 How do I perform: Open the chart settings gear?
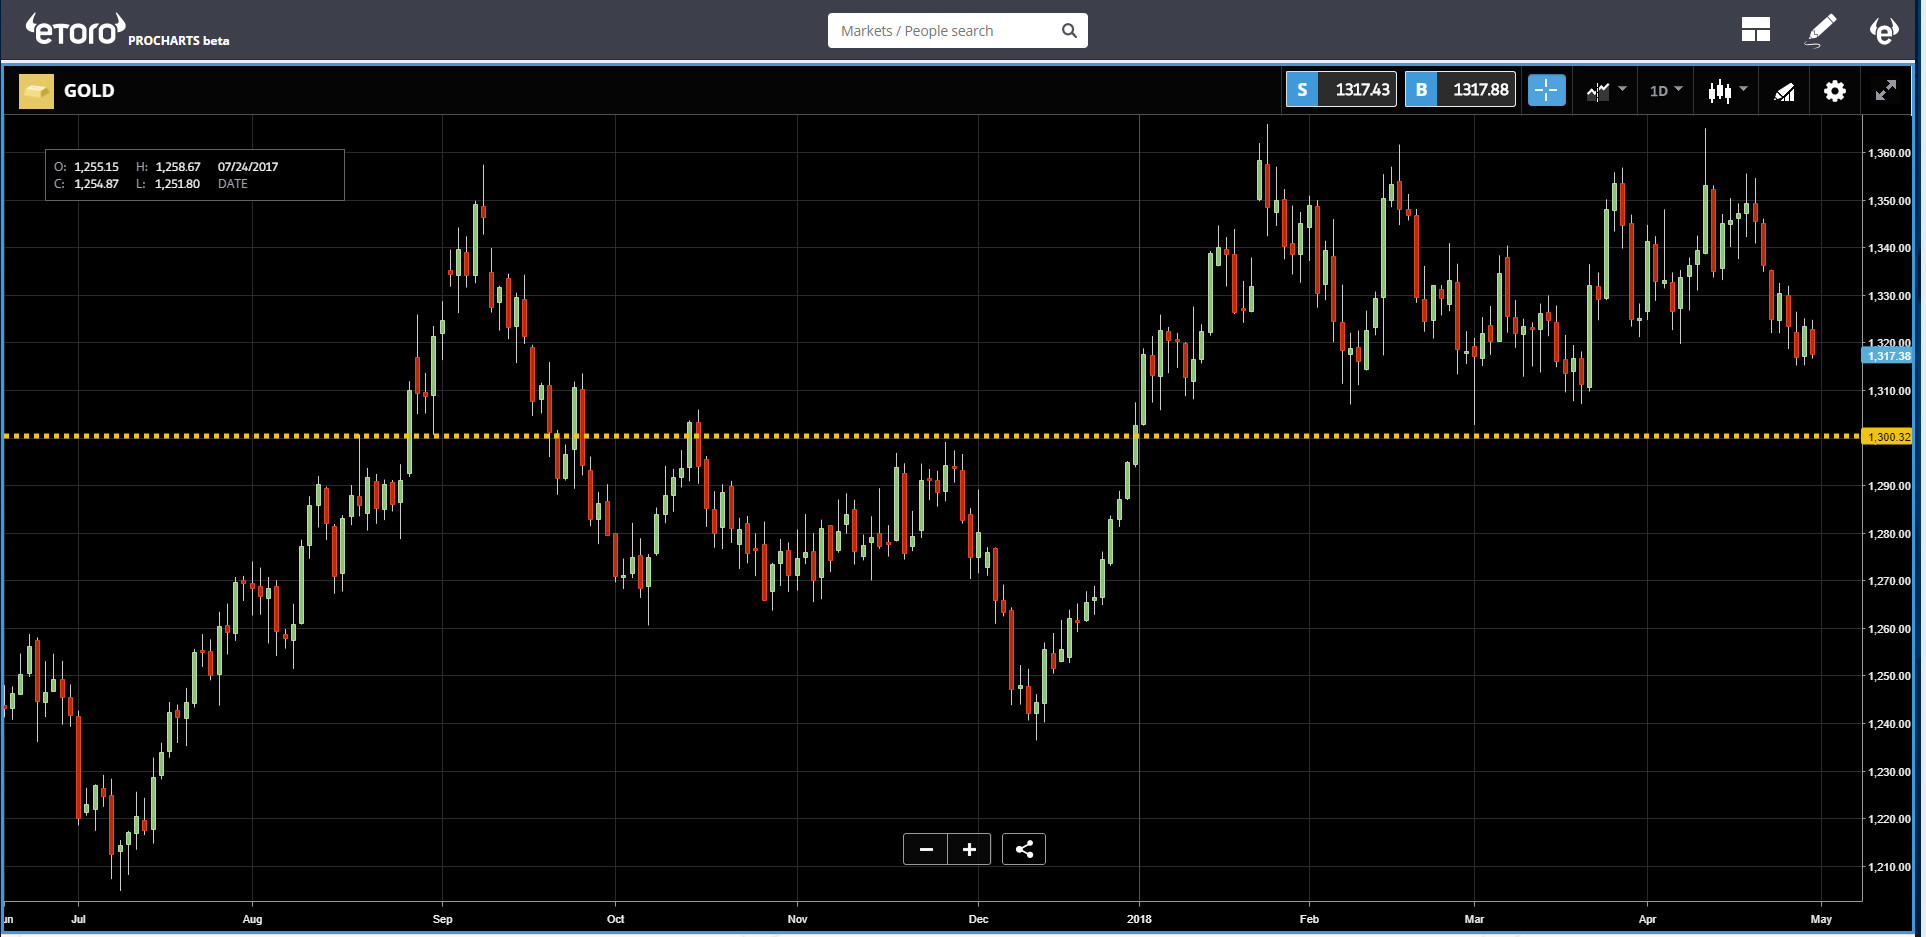pos(1835,91)
